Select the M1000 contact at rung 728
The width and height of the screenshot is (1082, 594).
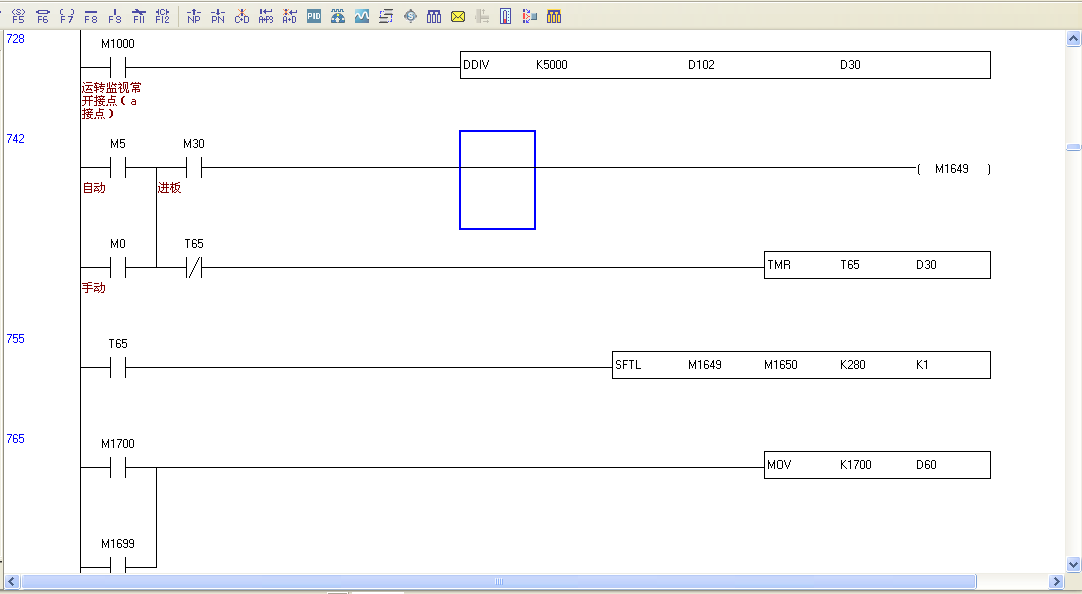(118, 67)
